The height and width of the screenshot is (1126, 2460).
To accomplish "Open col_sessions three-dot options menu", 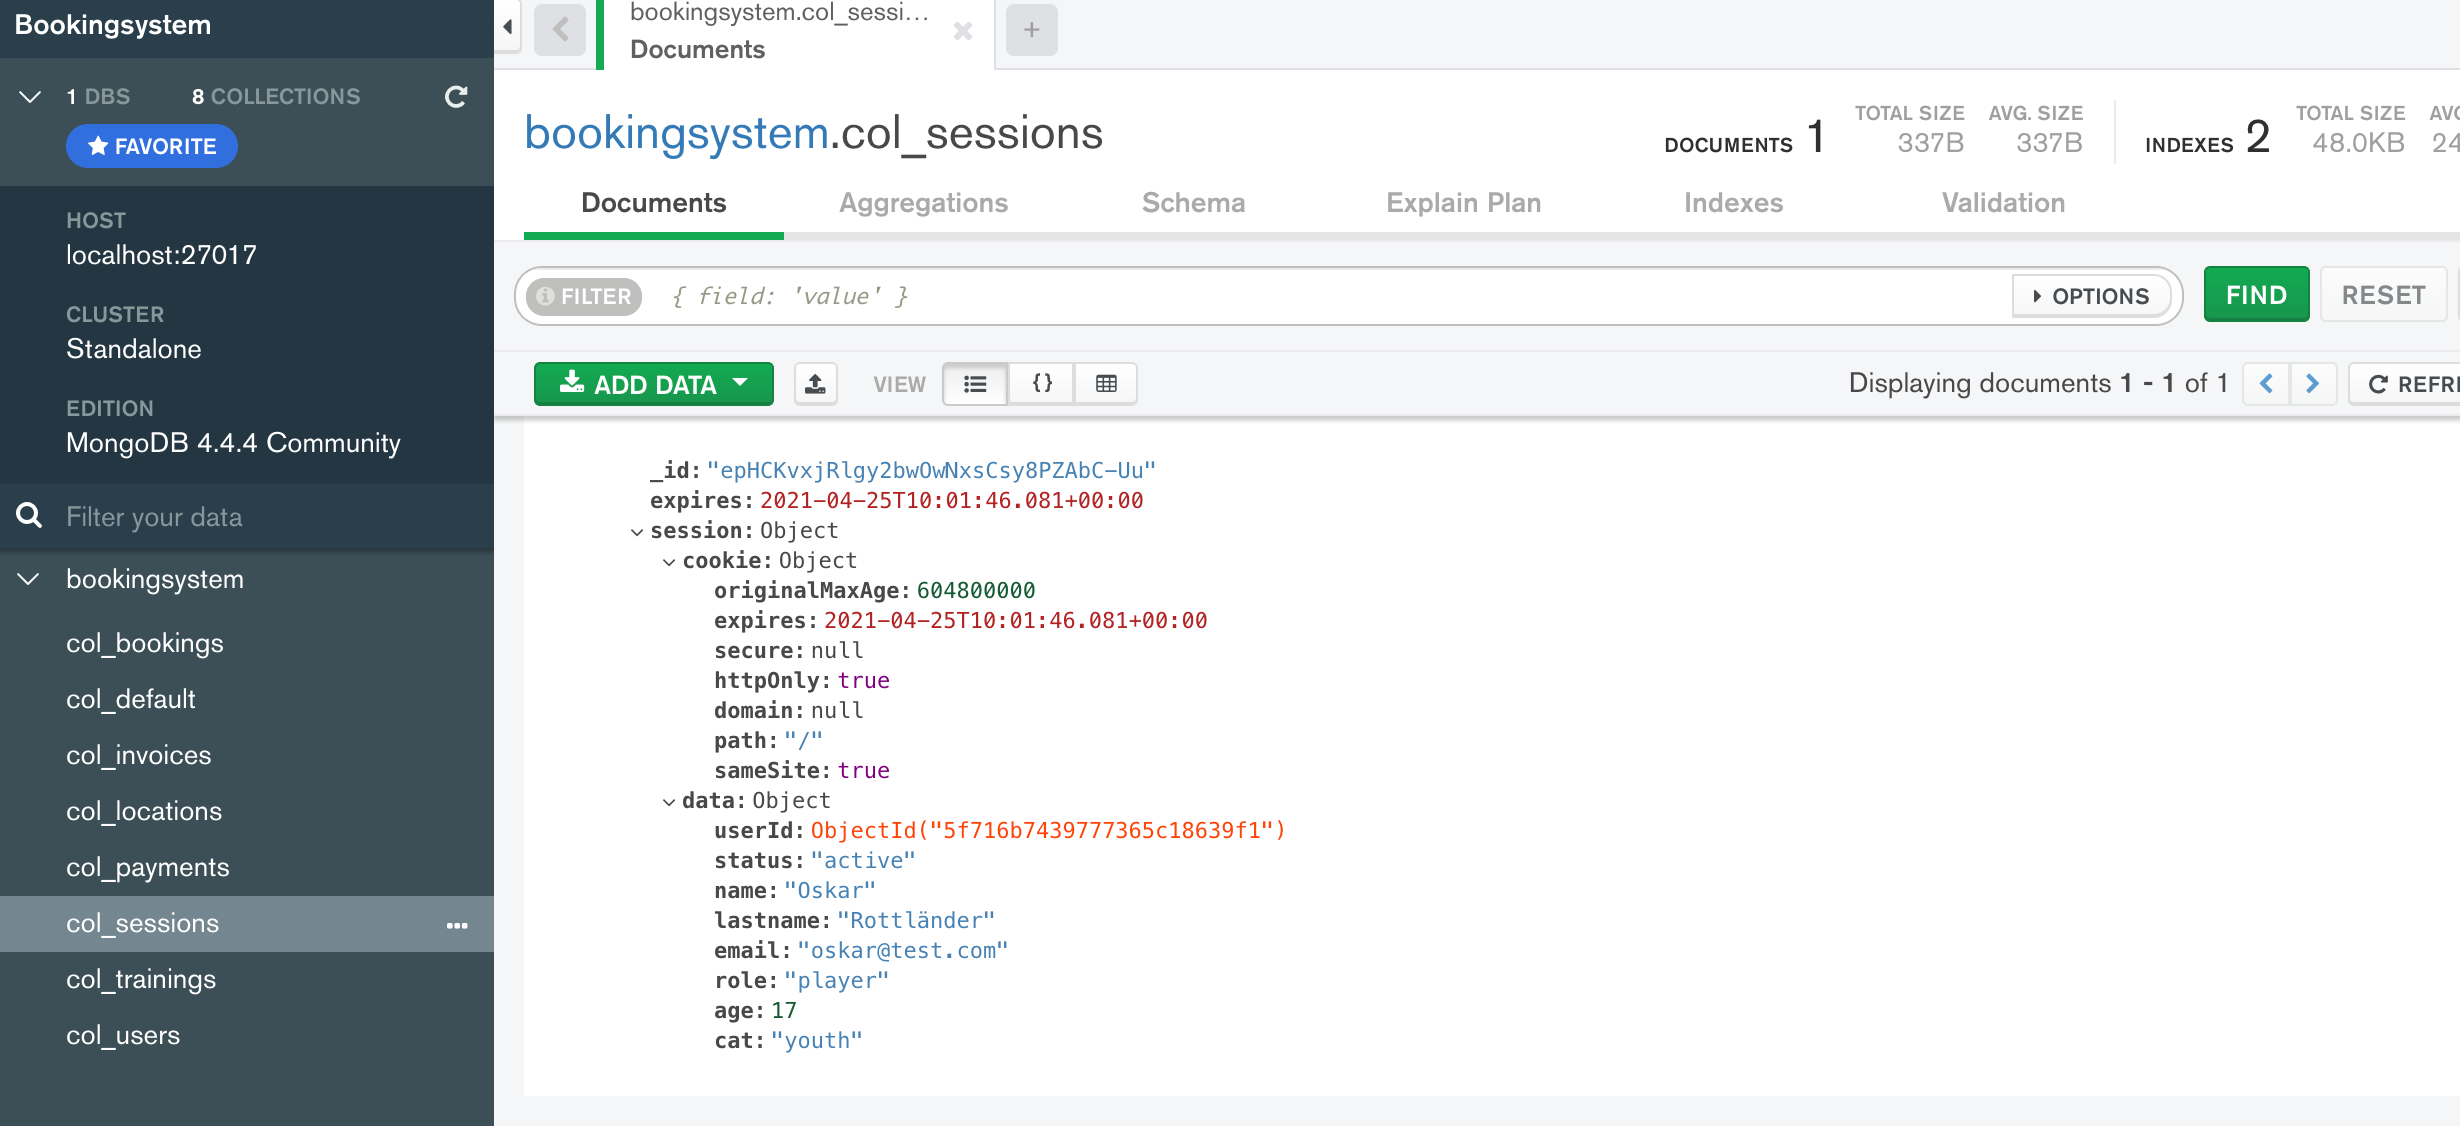I will coord(457,925).
